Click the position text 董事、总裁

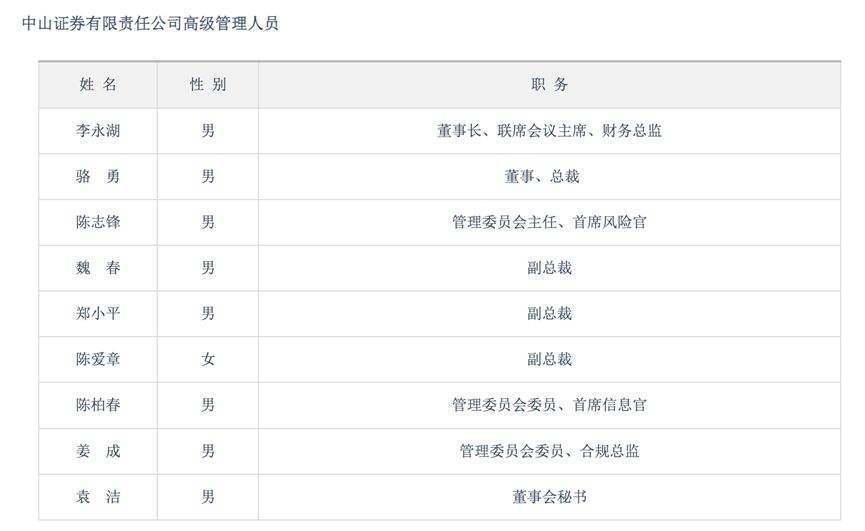[549, 177]
